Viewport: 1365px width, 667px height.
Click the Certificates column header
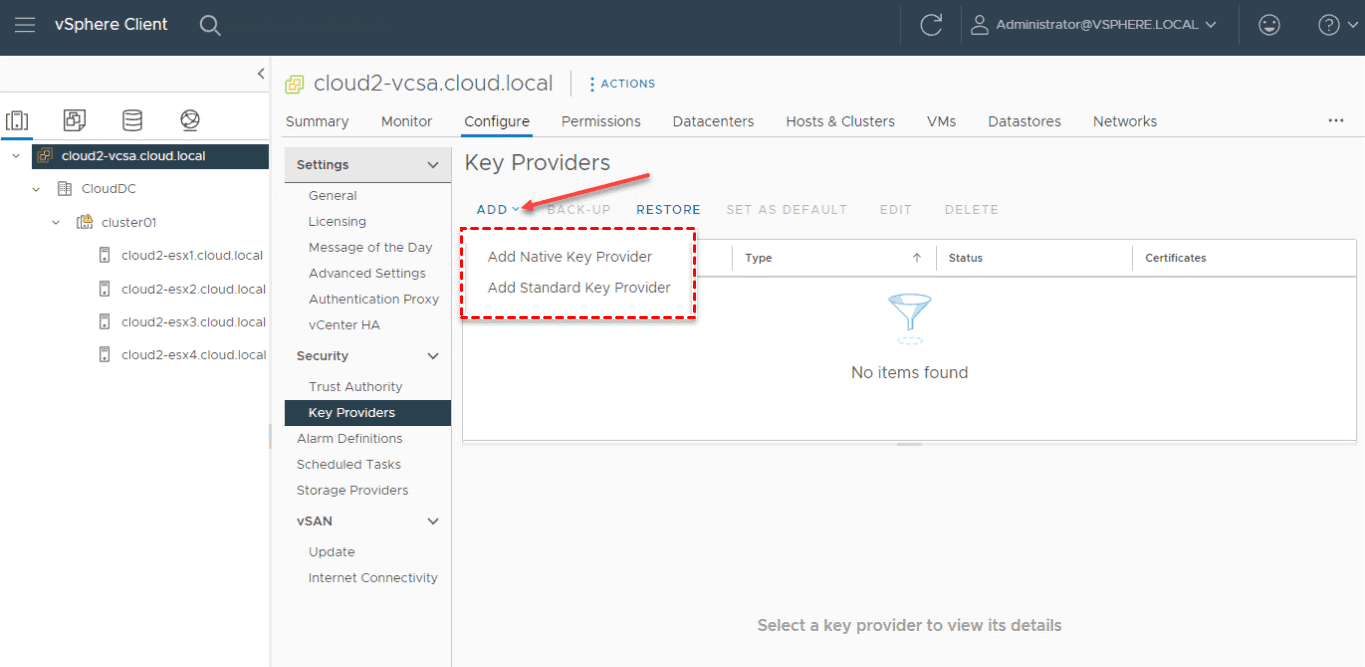coord(1176,258)
